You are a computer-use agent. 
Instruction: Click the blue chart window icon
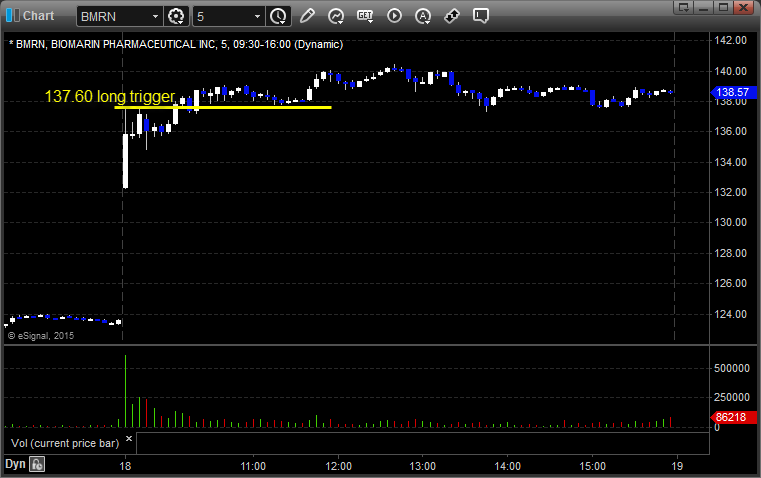click(x=13, y=16)
